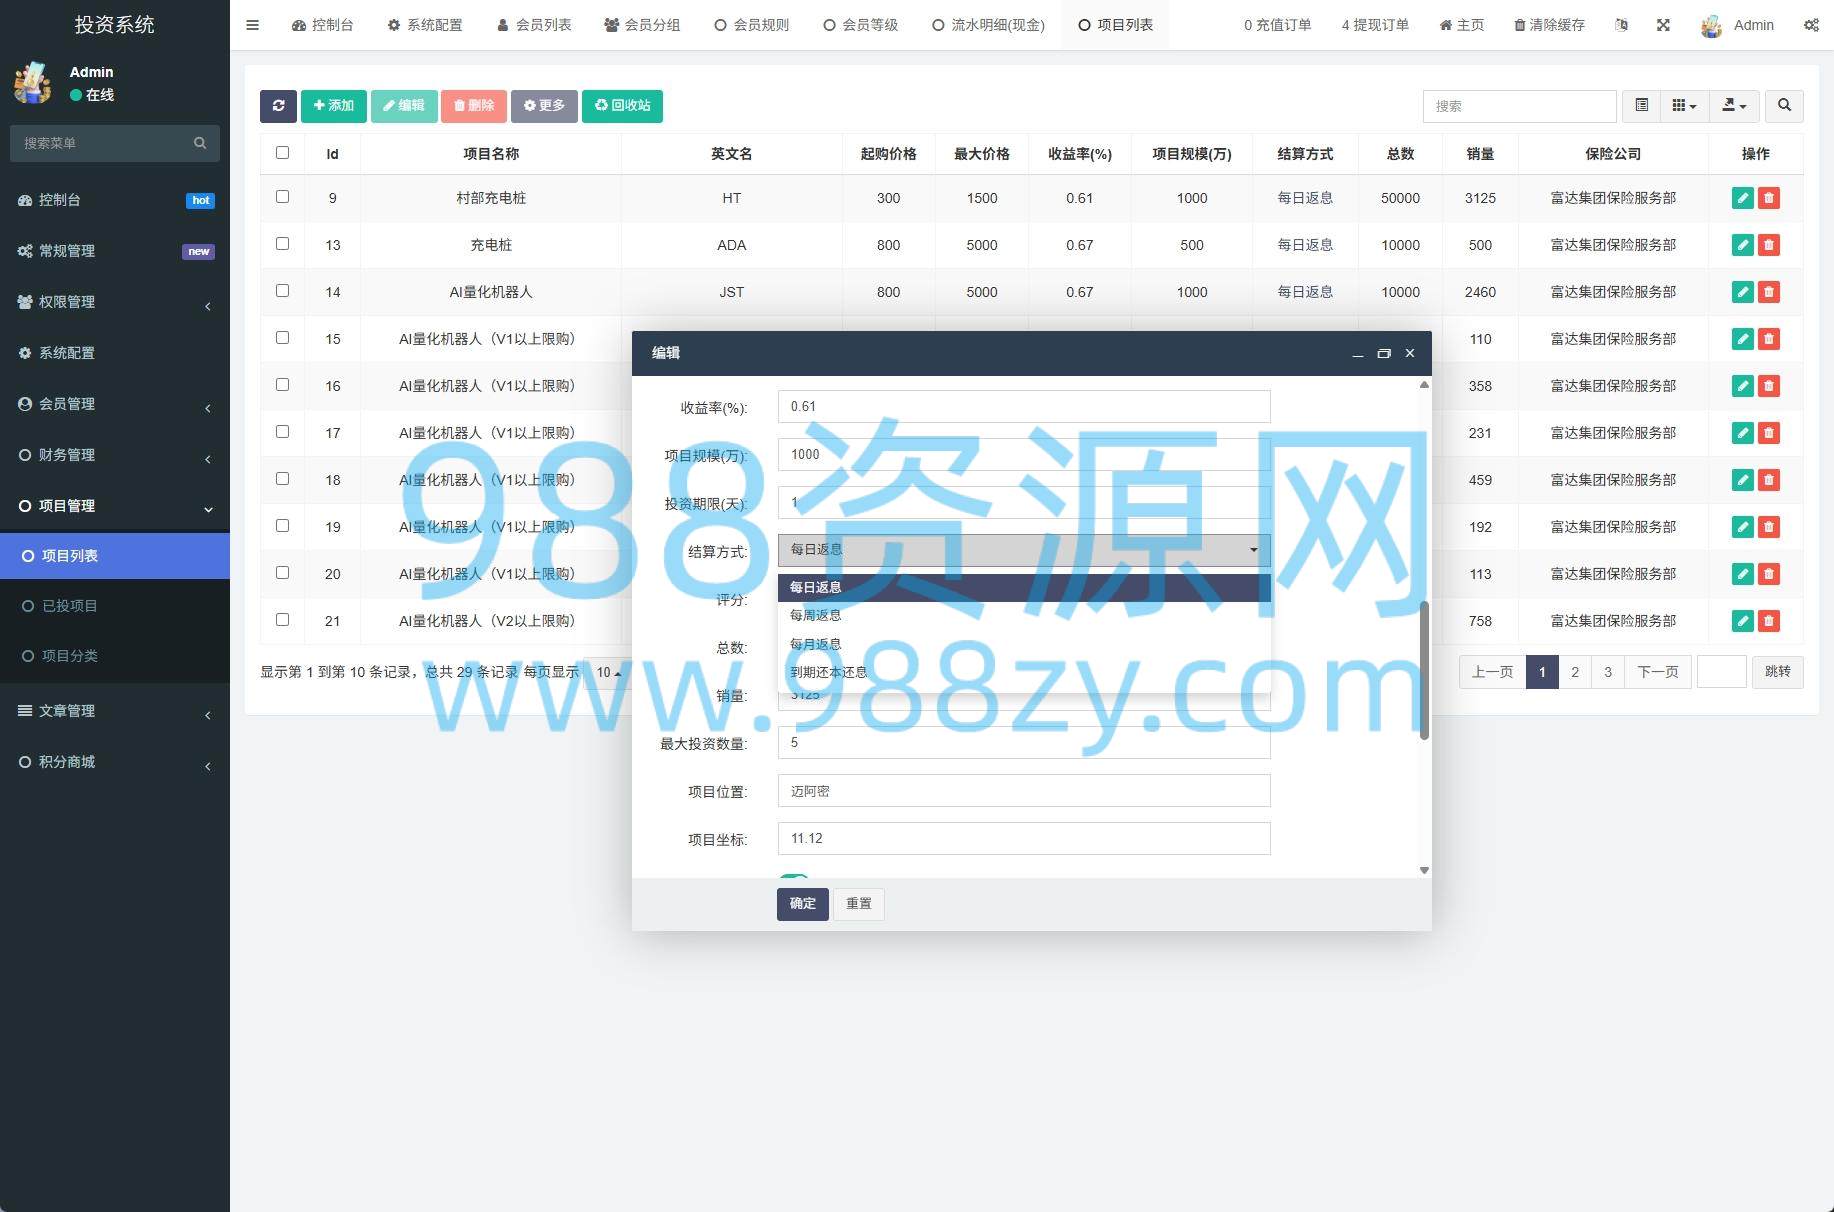Image resolution: width=1834 pixels, height=1212 pixels.
Task: Toggle table card view icon
Action: click(1641, 106)
